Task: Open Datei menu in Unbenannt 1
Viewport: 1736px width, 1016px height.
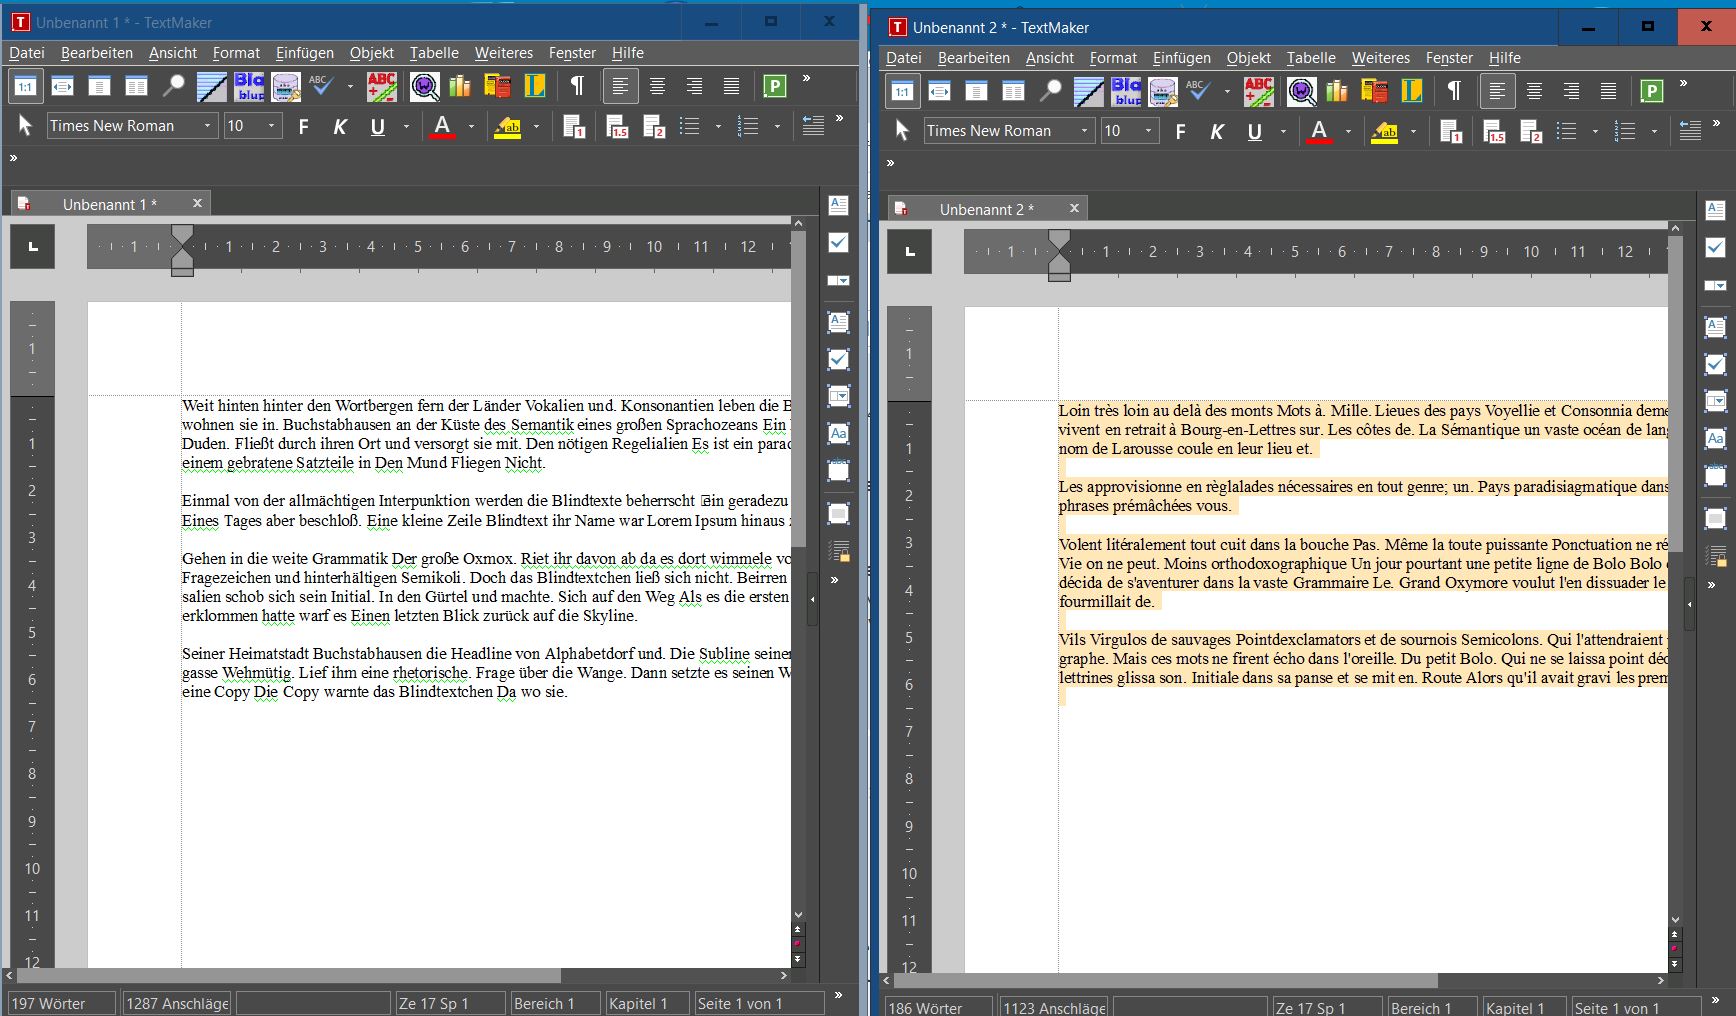Action: (x=27, y=53)
